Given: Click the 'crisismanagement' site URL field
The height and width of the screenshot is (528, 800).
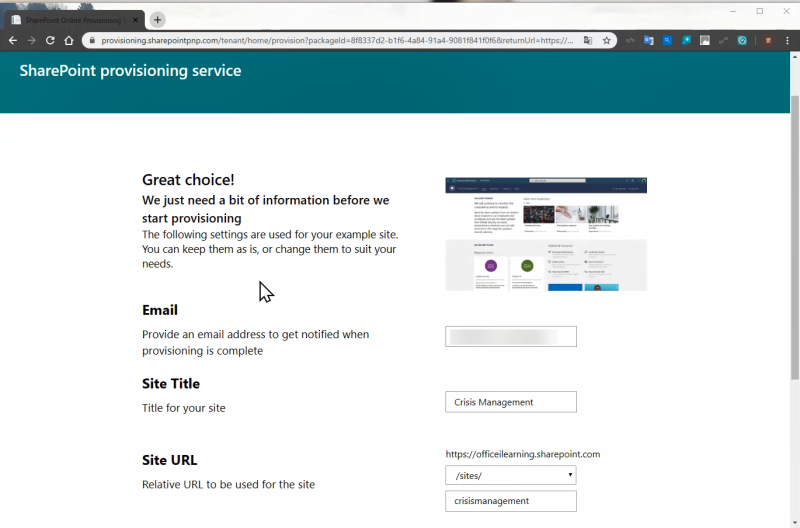Looking at the screenshot, I should click(x=511, y=501).
